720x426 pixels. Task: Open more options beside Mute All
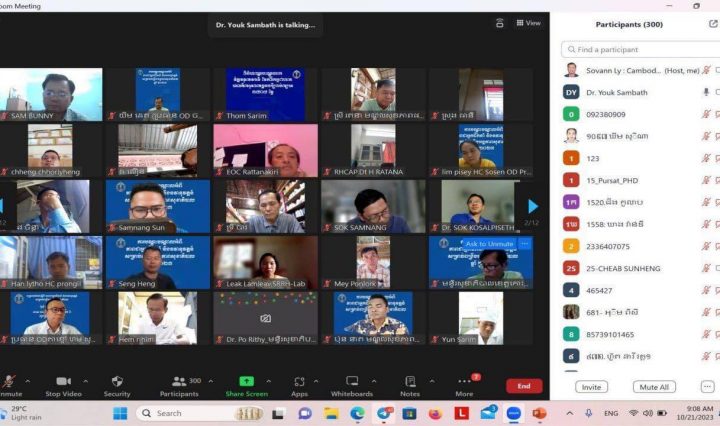[708, 387]
